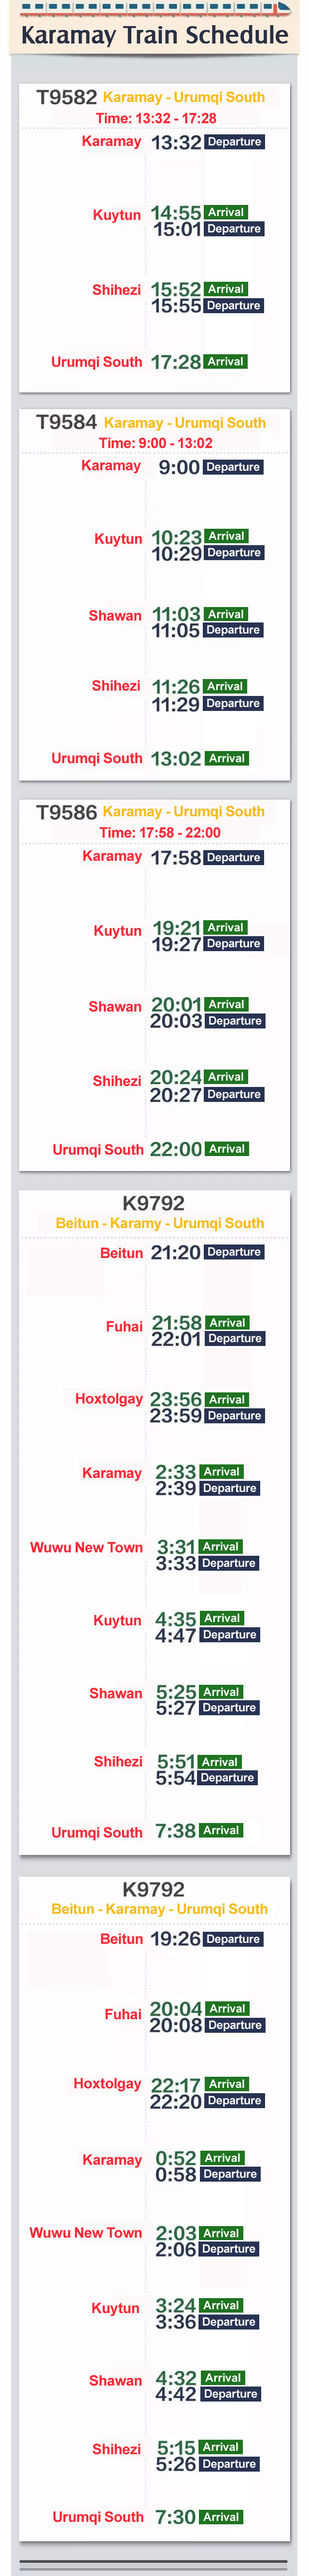Click the train icon above the title
Image resolution: width=309 pixels, height=2576 pixels.
[x=283, y=8]
